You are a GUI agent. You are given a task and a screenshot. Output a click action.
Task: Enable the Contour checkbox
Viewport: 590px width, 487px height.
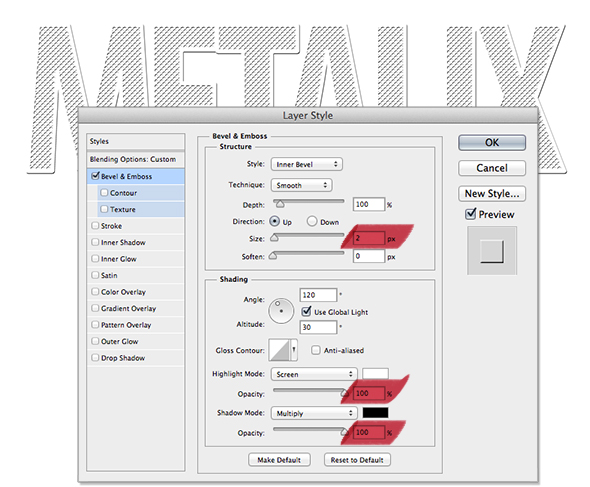click(x=104, y=193)
